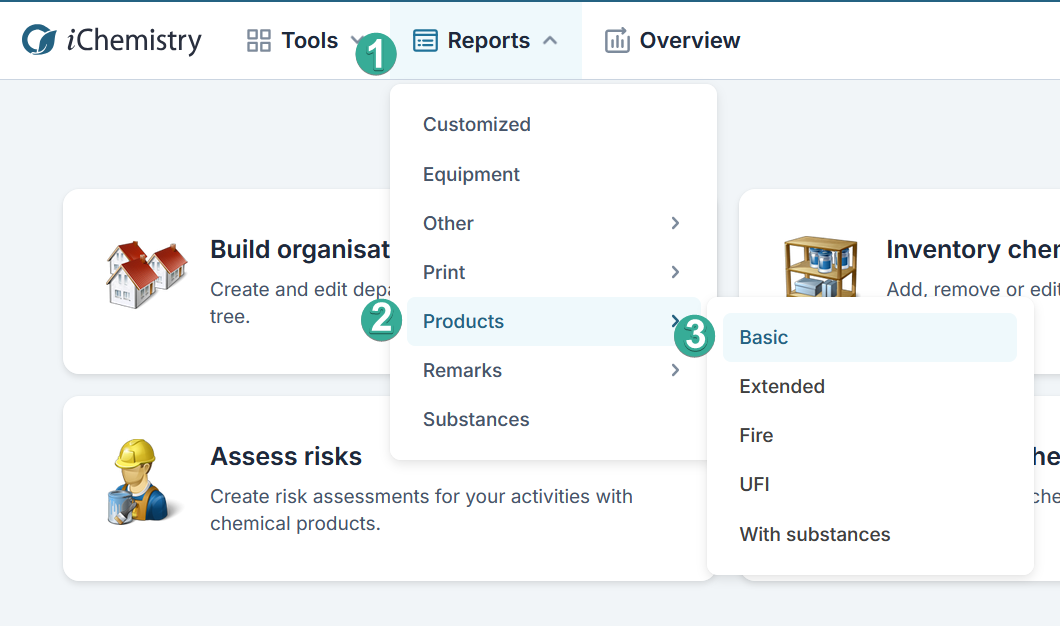Click the red houses organisation icon

(x=147, y=272)
